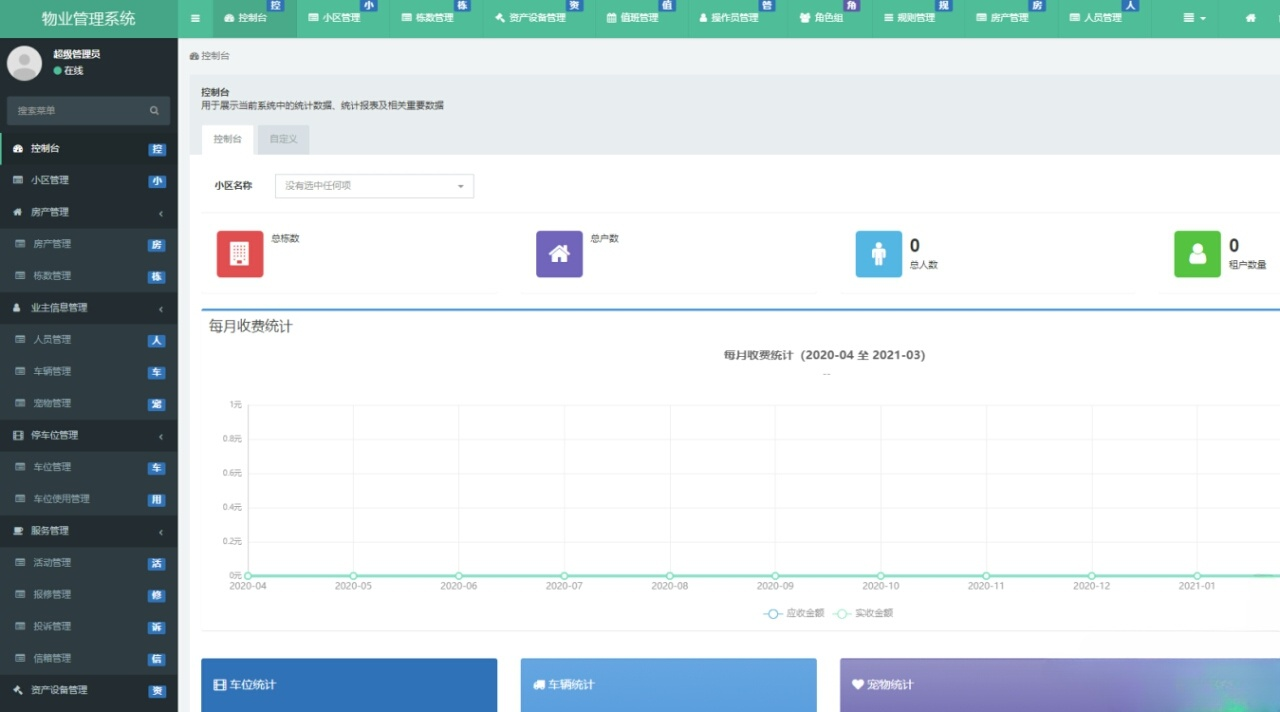The image size is (1280, 712).
Task: Click the 2021-01 data point on chart
Action: click(1197, 576)
